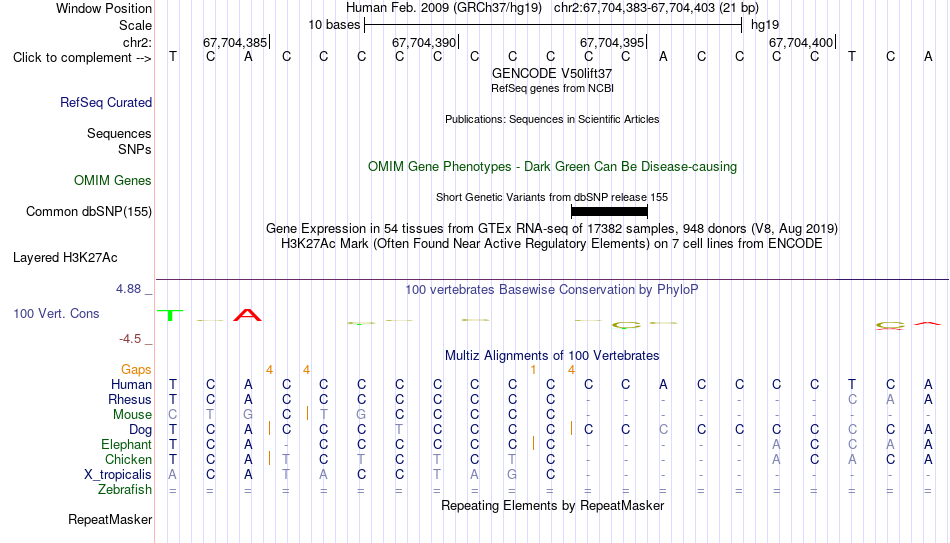The width and height of the screenshot is (950, 543).
Task: Click the H3K27Ac Mark ENCODE title line
Action: (552, 244)
